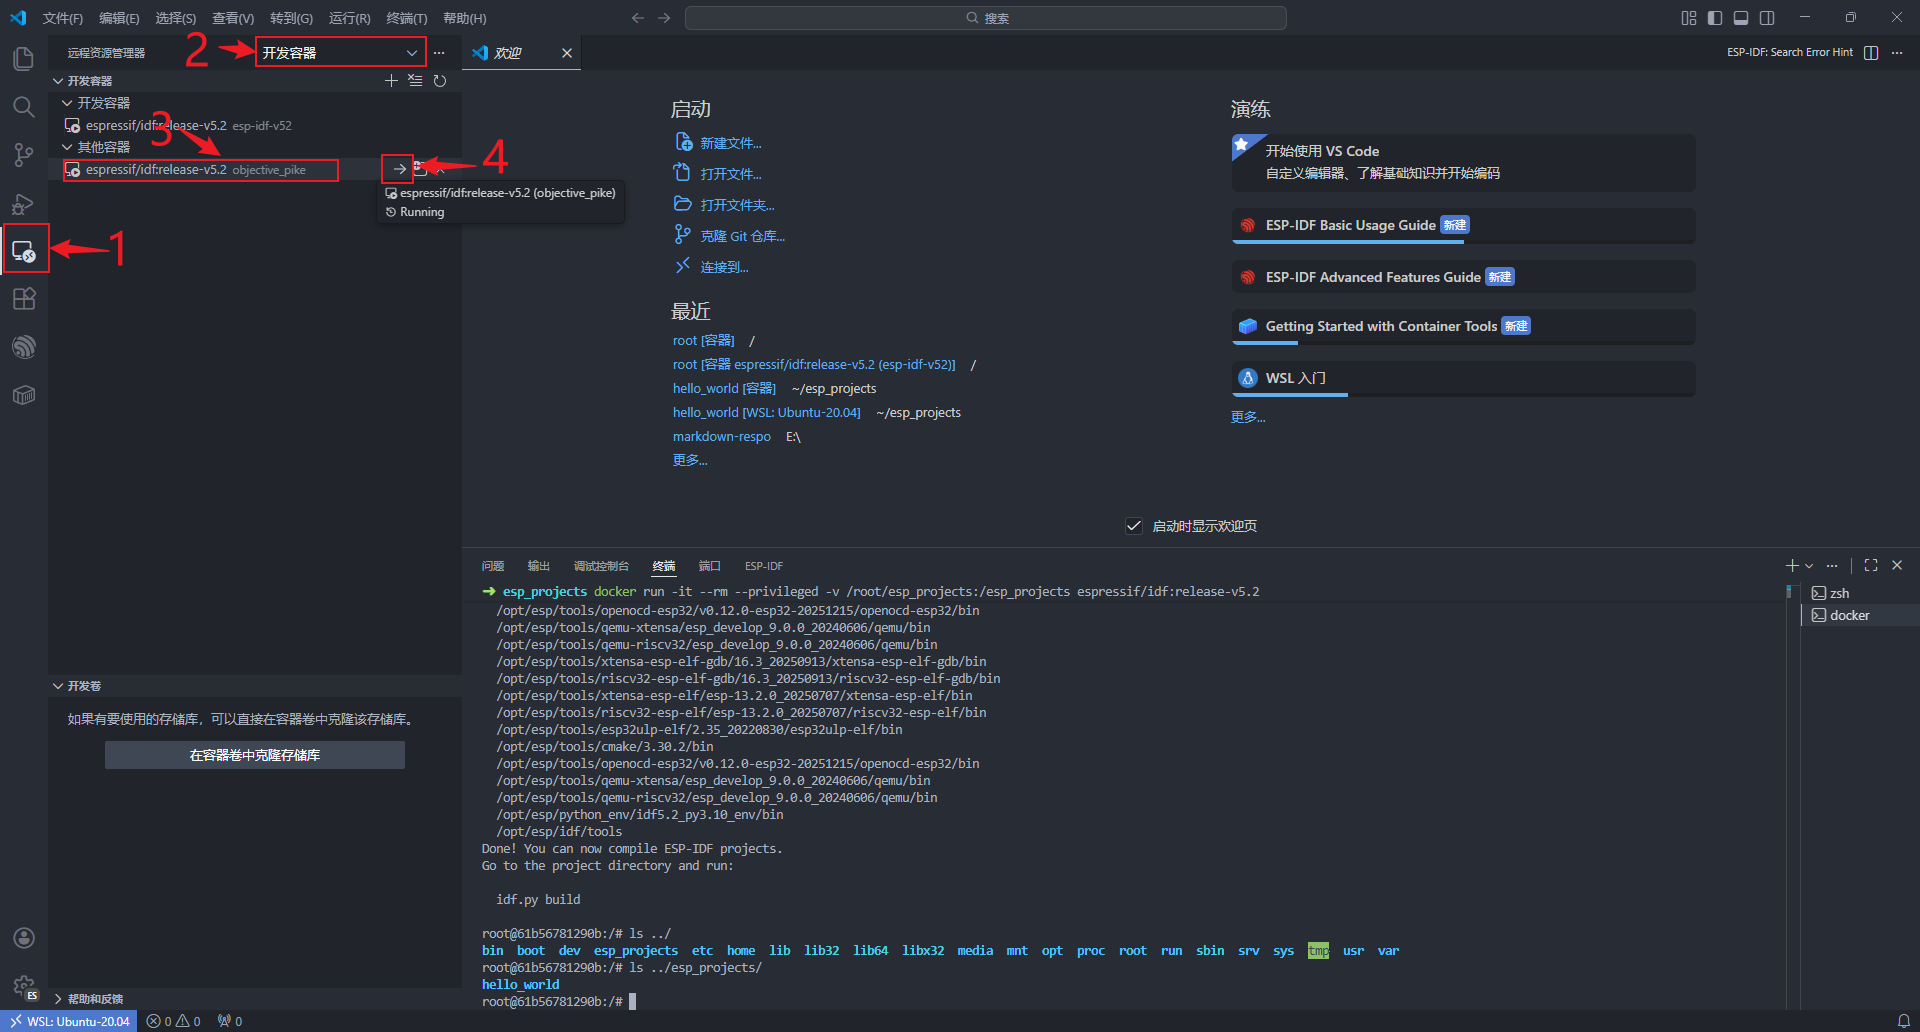Go back using the title bar arrow

click(x=638, y=18)
